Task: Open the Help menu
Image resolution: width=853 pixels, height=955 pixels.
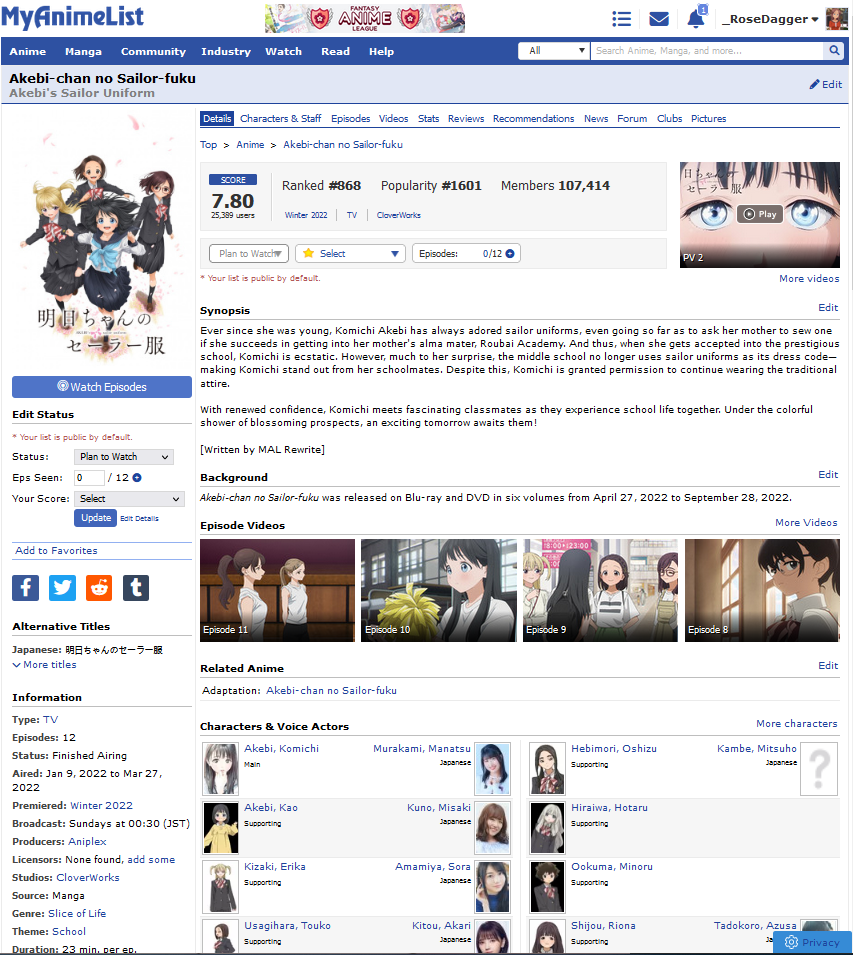Action: pos(381,51)
